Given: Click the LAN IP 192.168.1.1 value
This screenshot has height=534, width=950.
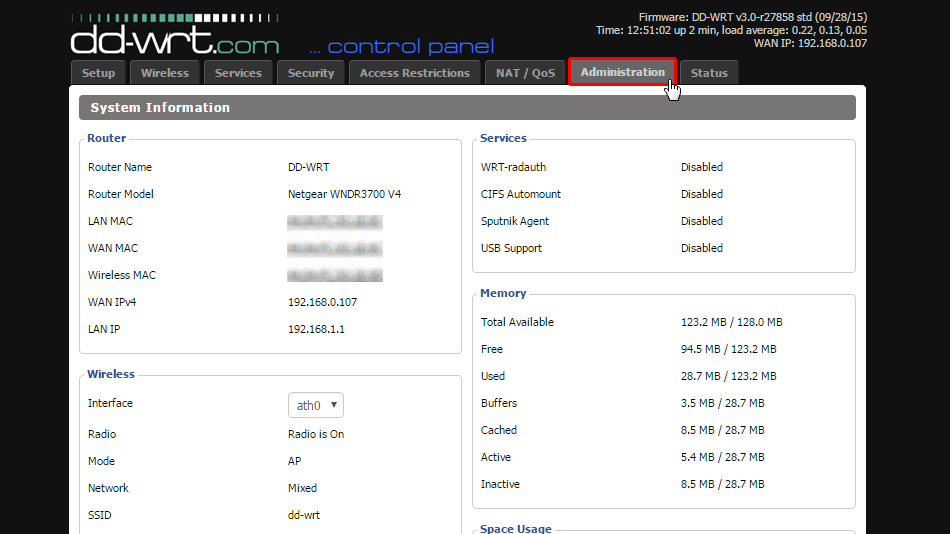Looking at the screenshot, I should pyautogui.click(x=316, y=329).
